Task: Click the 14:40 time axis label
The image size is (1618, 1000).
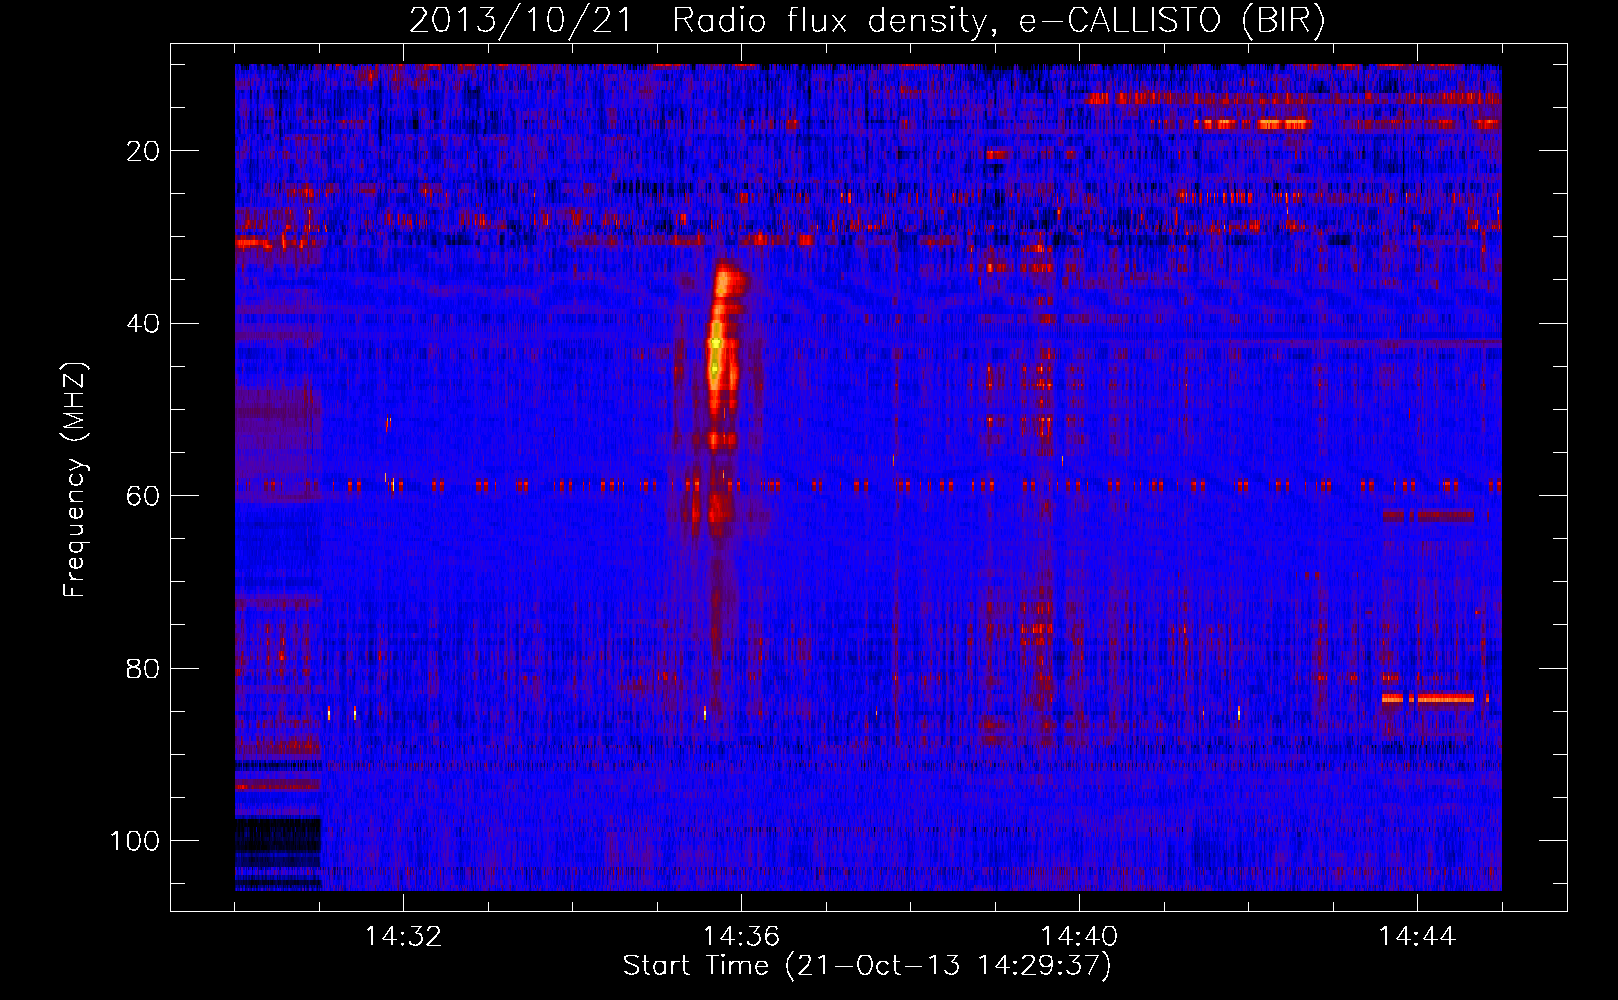Action: tap(1079, 937)
